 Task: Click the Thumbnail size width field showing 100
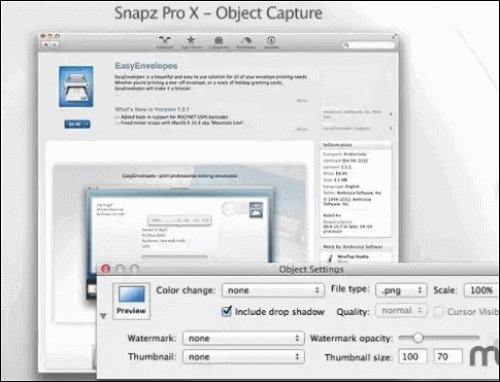coord(413,357)
